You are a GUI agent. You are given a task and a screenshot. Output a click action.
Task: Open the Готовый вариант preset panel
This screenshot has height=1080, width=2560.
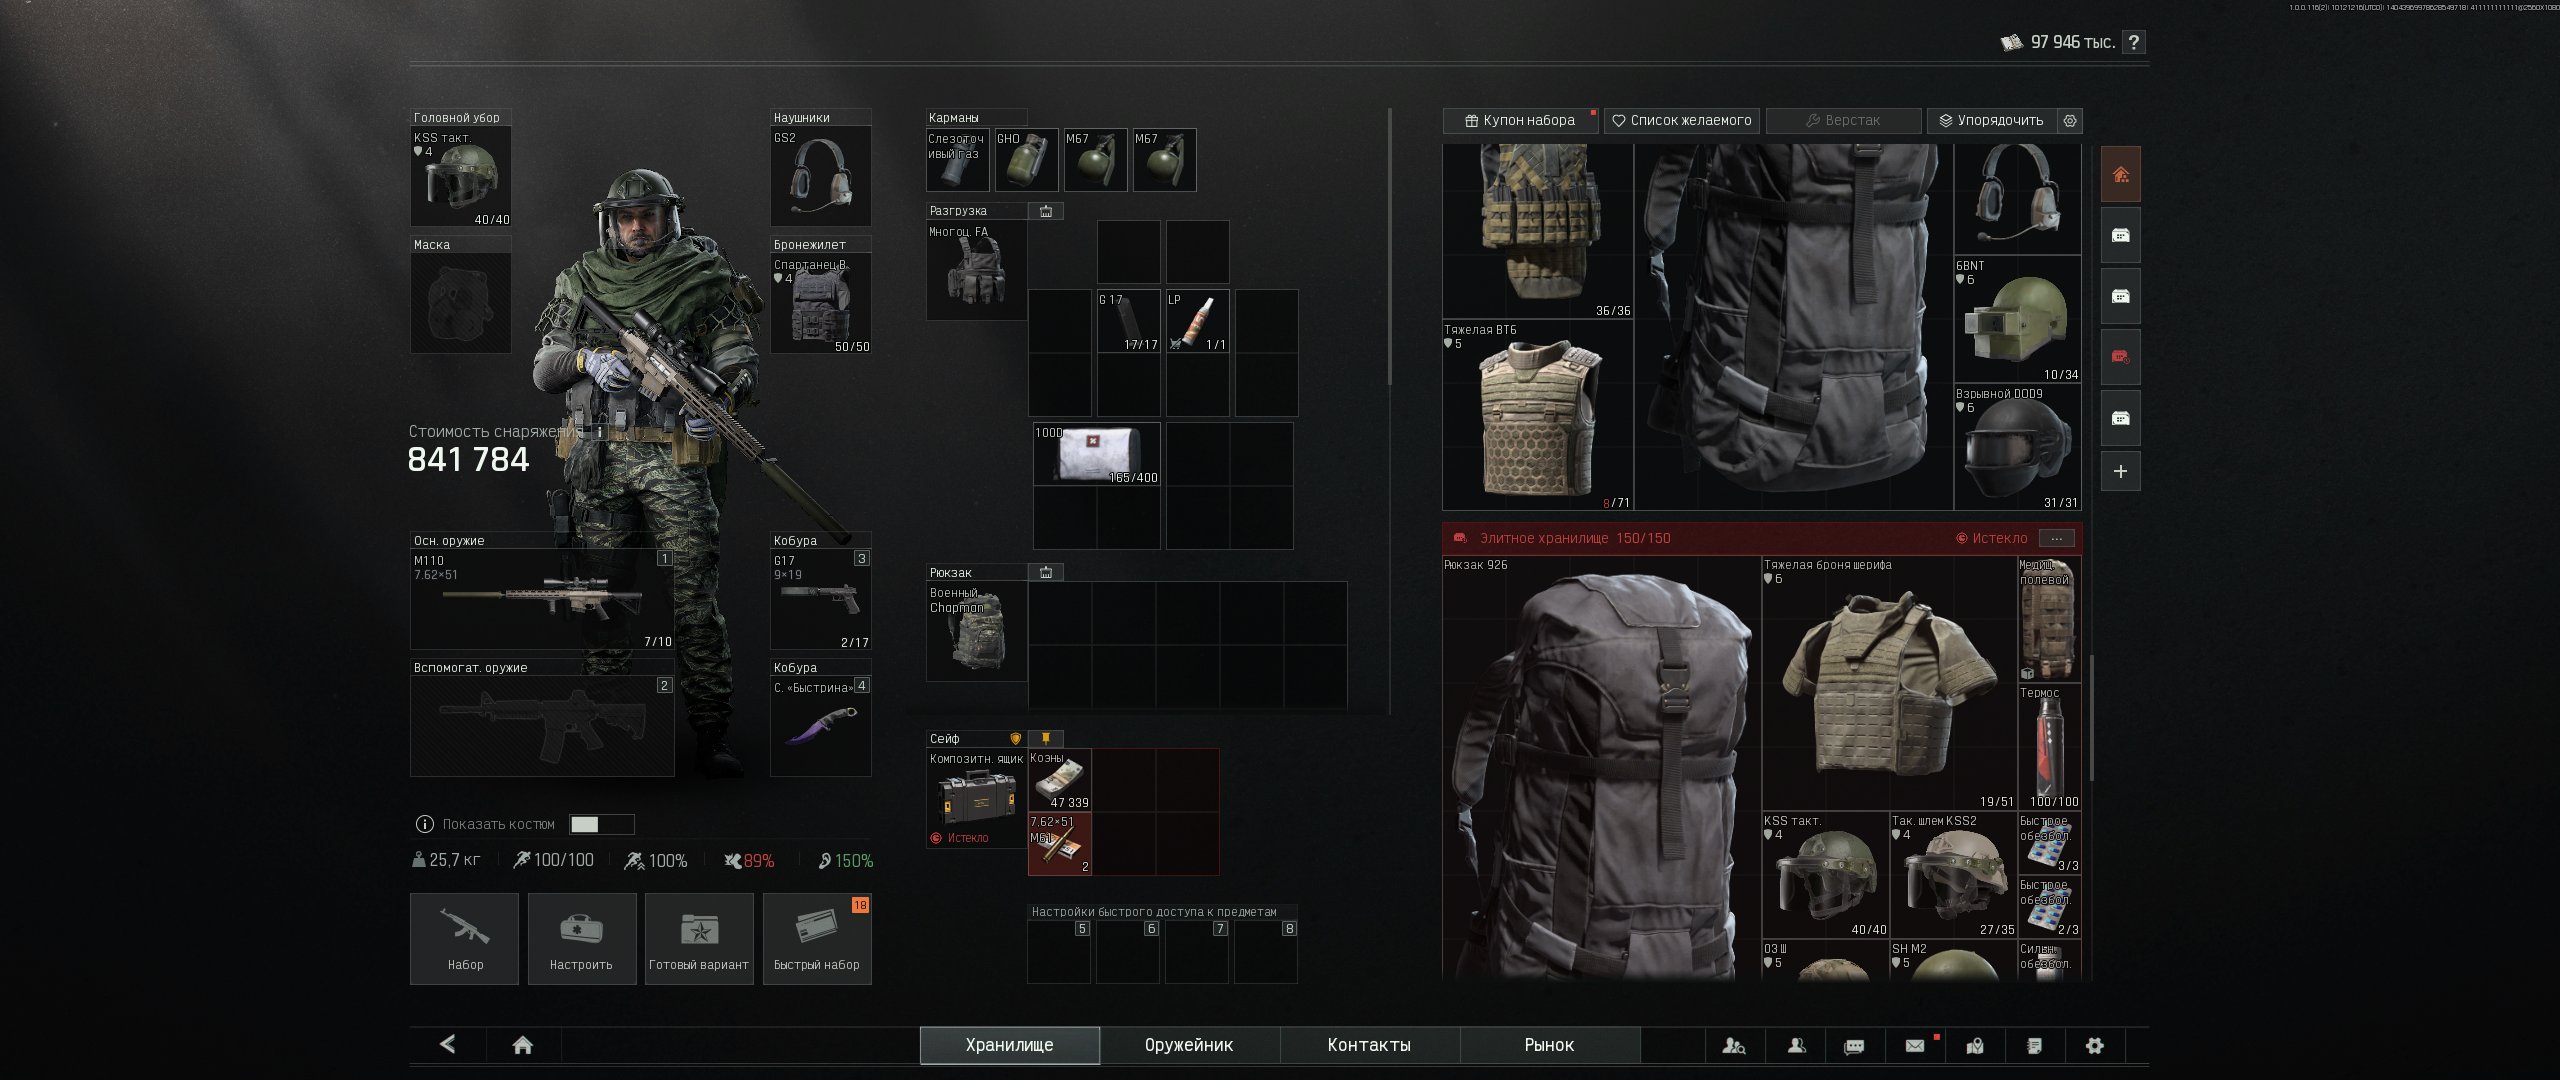699,938
